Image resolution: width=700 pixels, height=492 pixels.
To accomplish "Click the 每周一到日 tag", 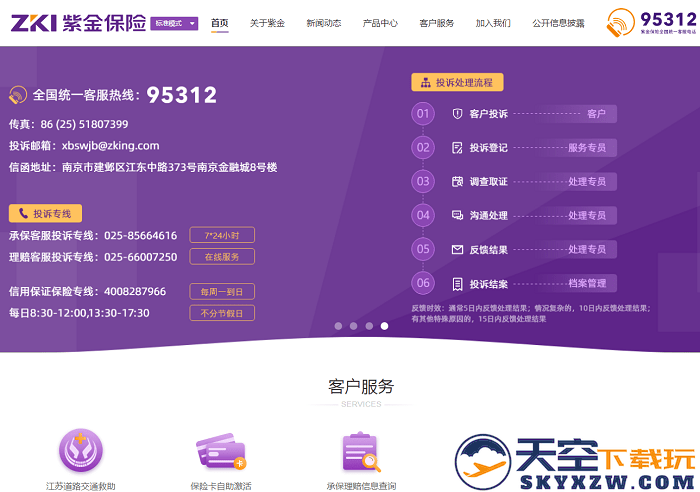I will pos(222,292).
